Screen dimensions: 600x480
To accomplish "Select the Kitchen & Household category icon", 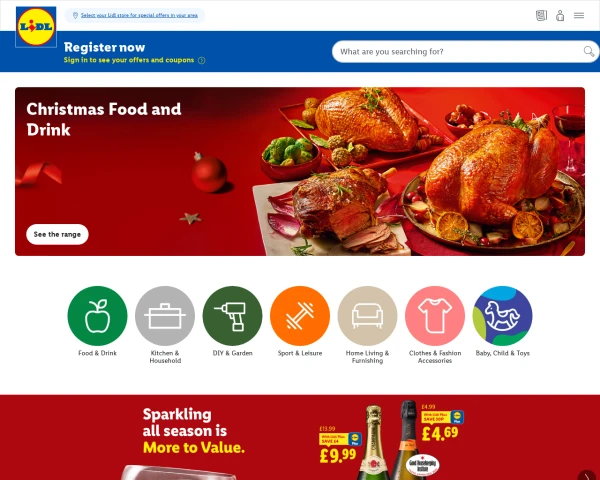I will (x=165, y=316).
